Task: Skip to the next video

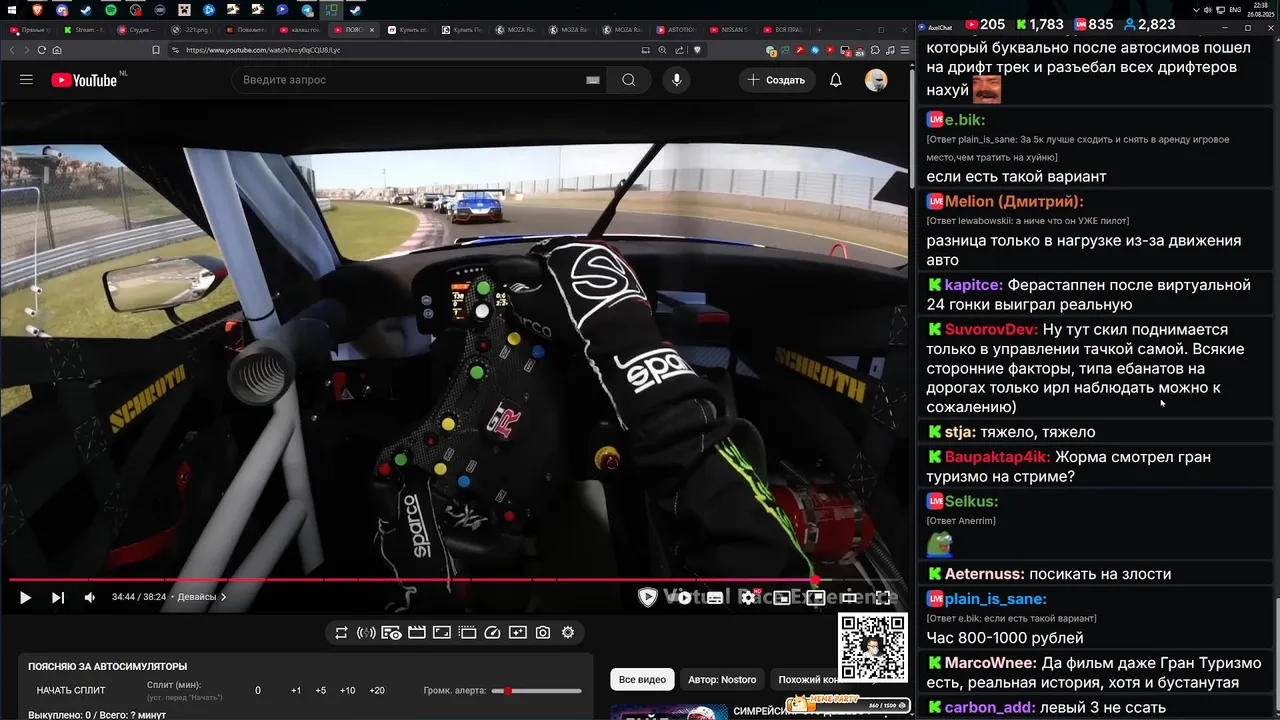Action: pyautogui.click(x=58, y=597)
